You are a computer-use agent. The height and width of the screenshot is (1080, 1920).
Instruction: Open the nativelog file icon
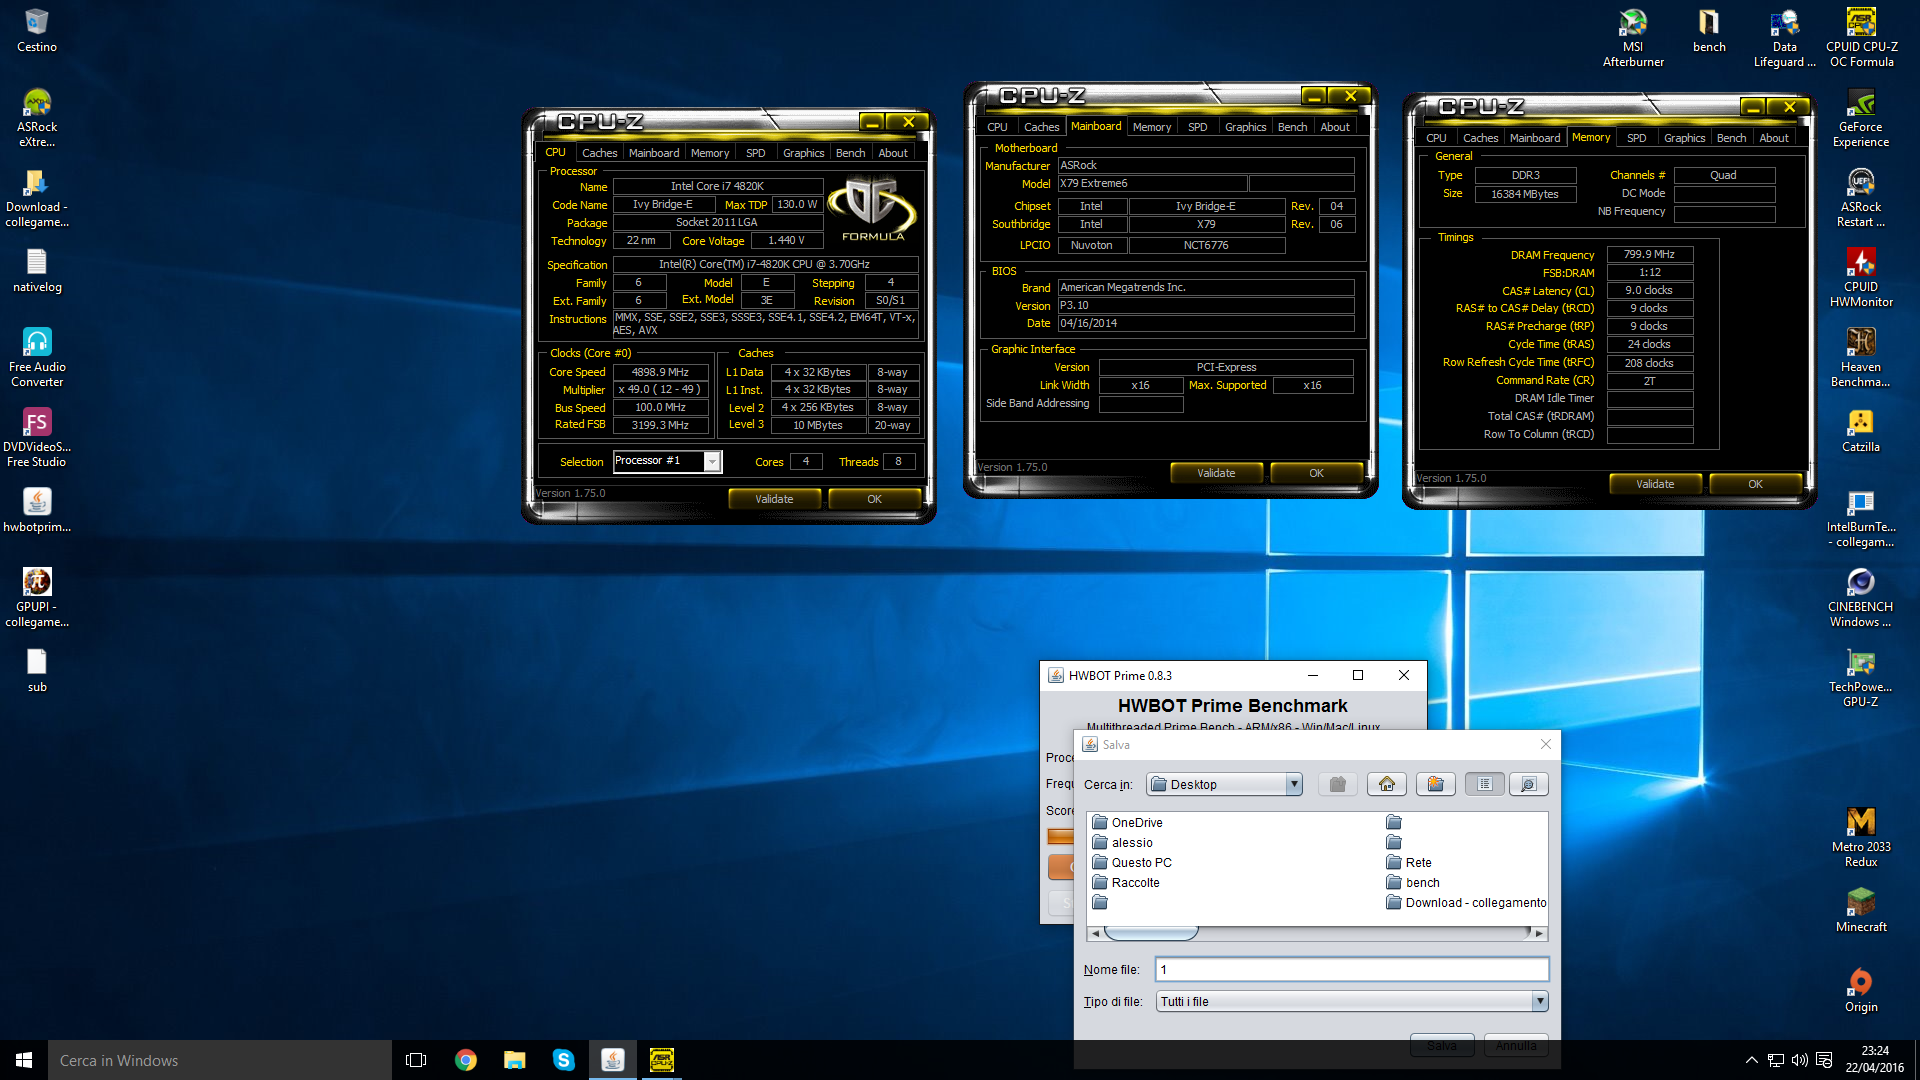click(37, 270)
